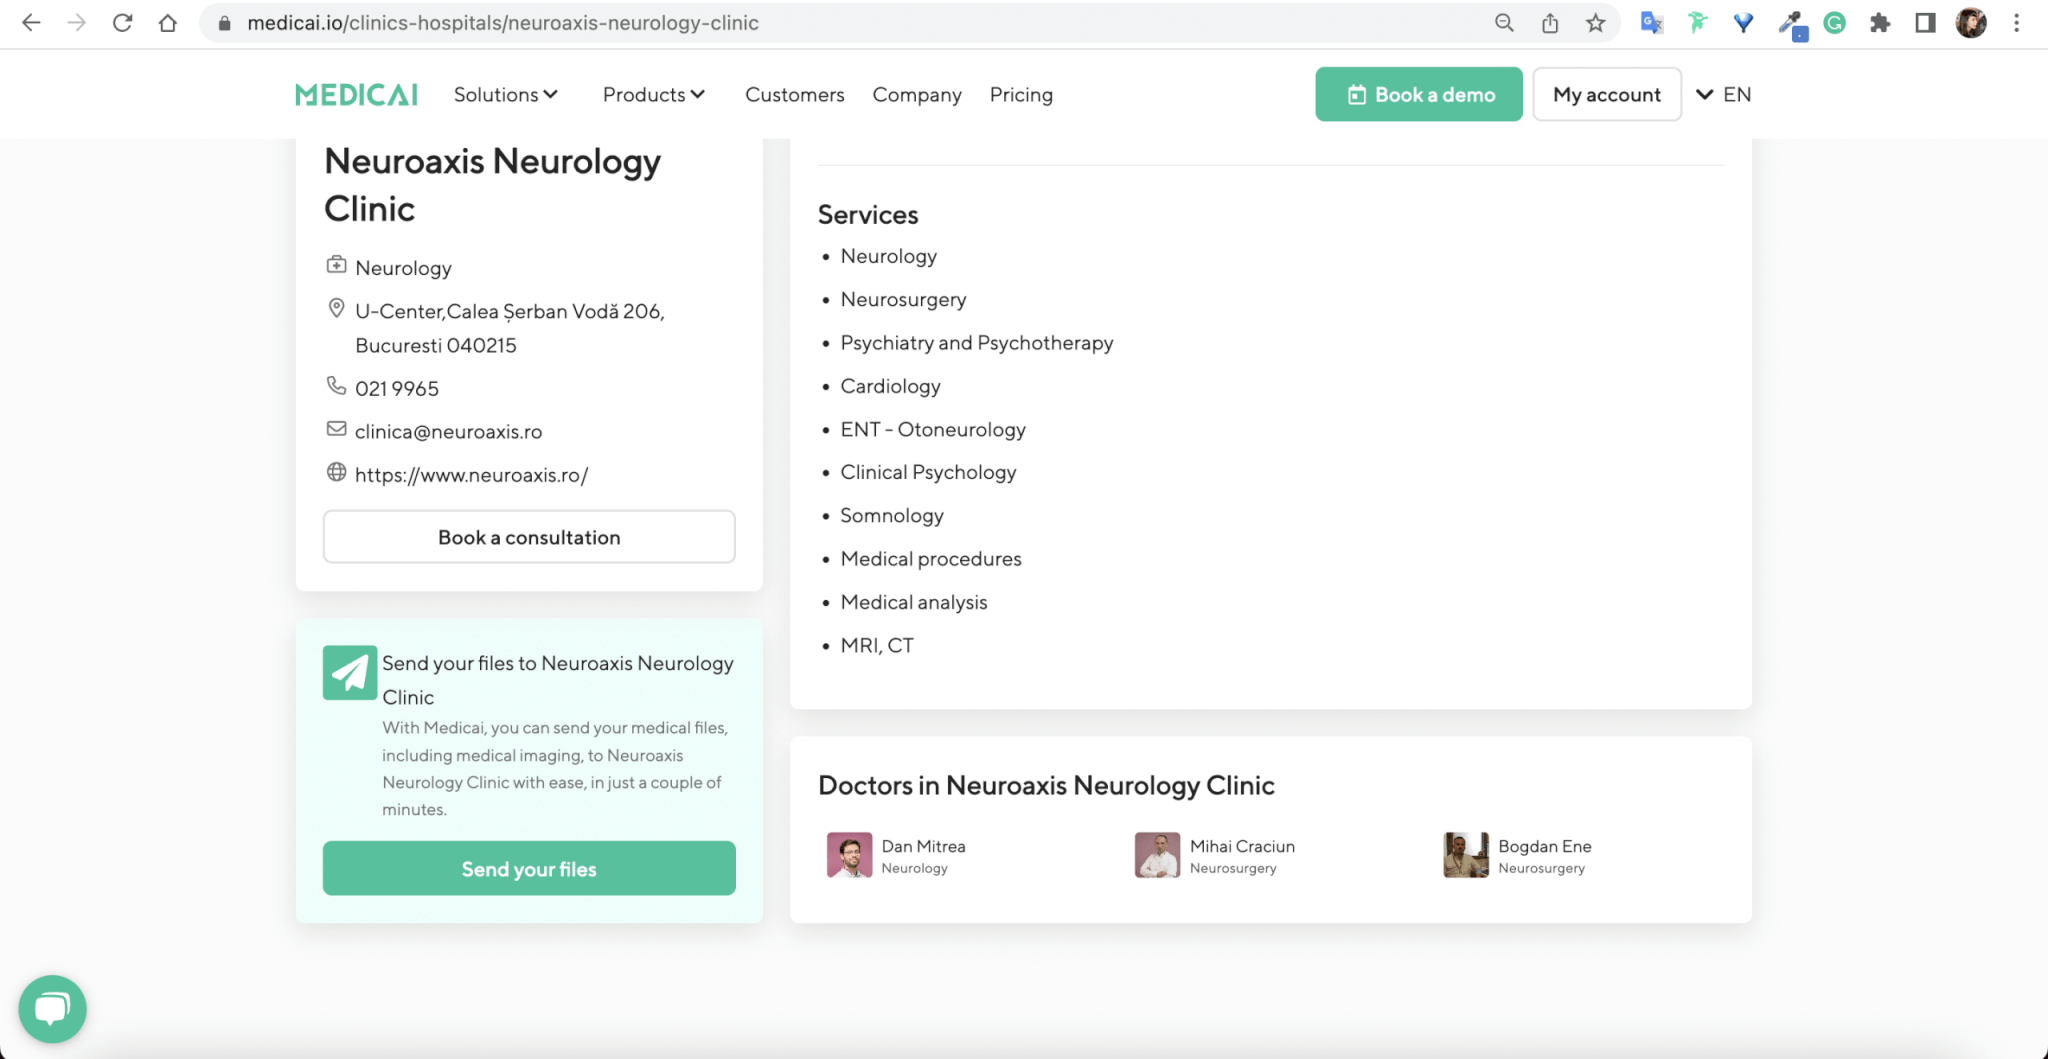Open the EN language selector
Image resolution: width=2048 pixels, height=1059 pixels.
[x=1724, y=95]
